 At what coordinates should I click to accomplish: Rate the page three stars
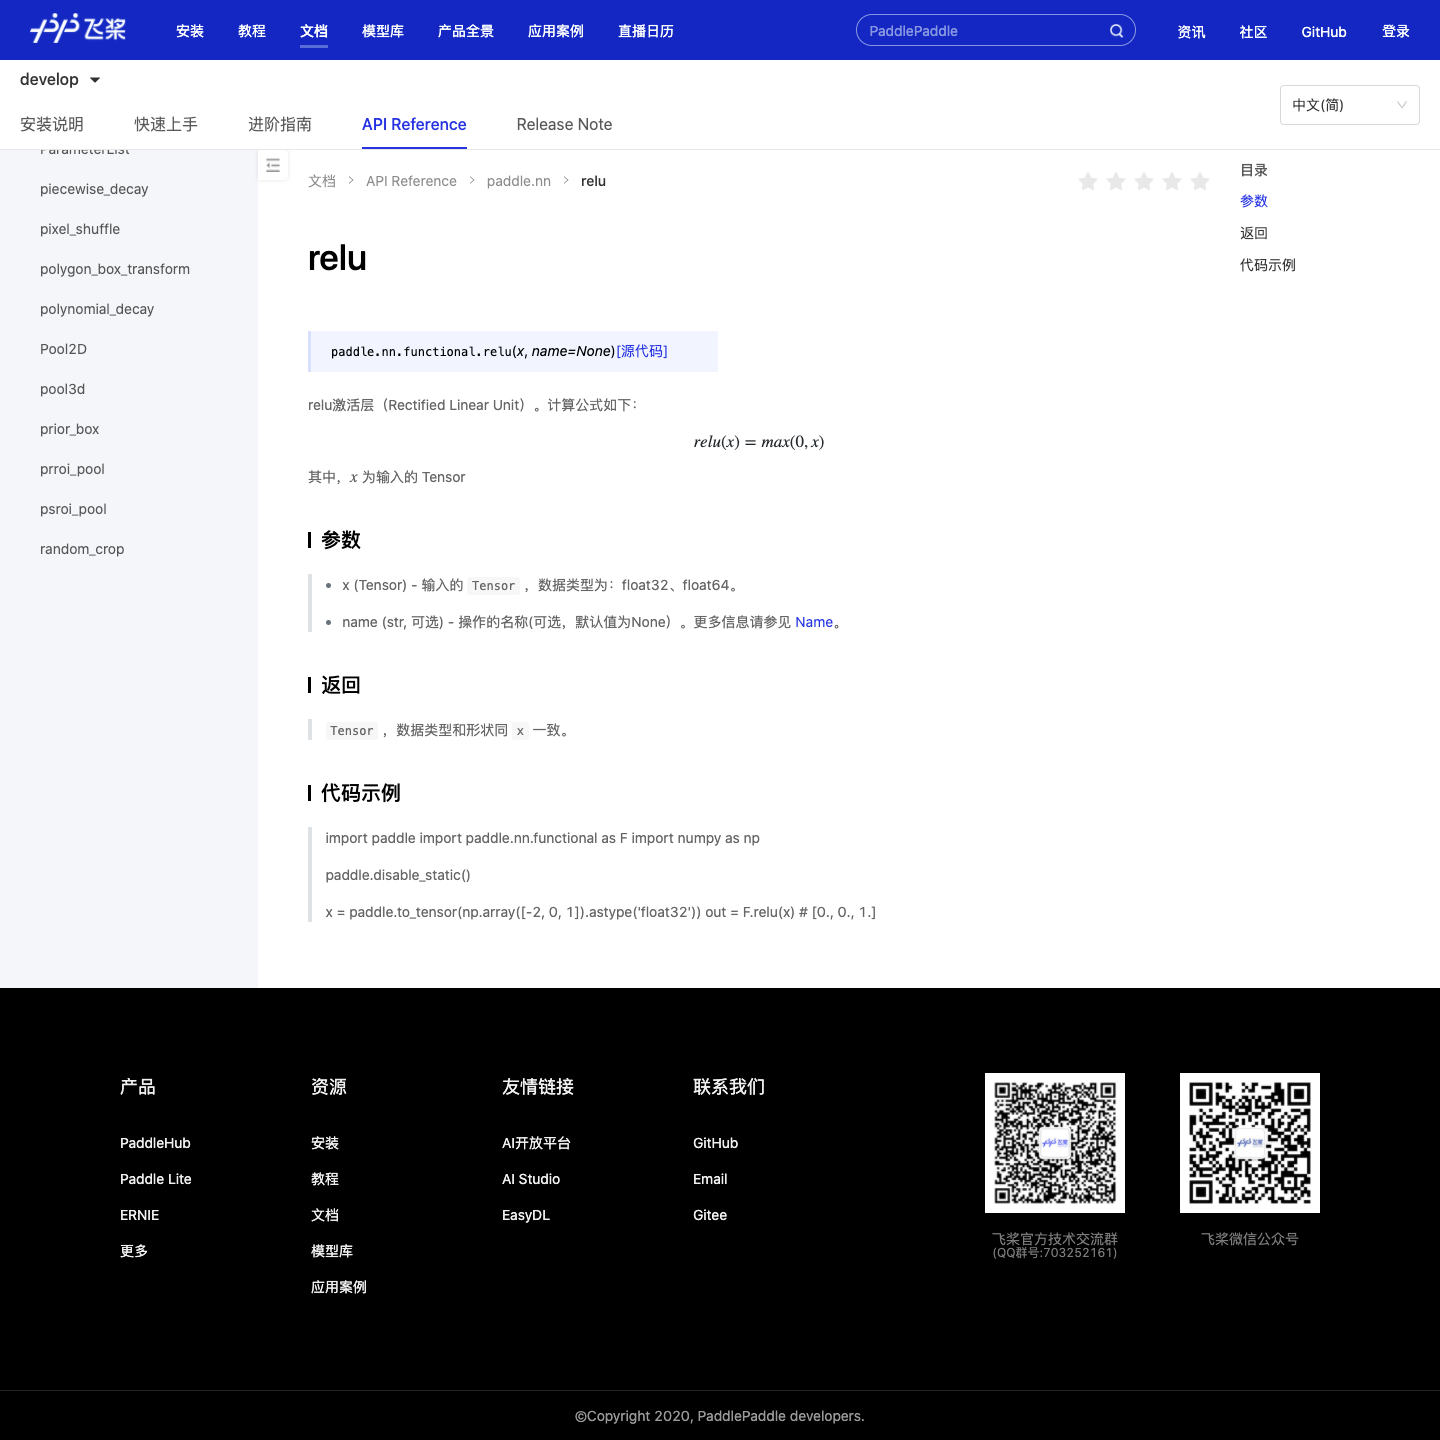(x=1144, y=181)
